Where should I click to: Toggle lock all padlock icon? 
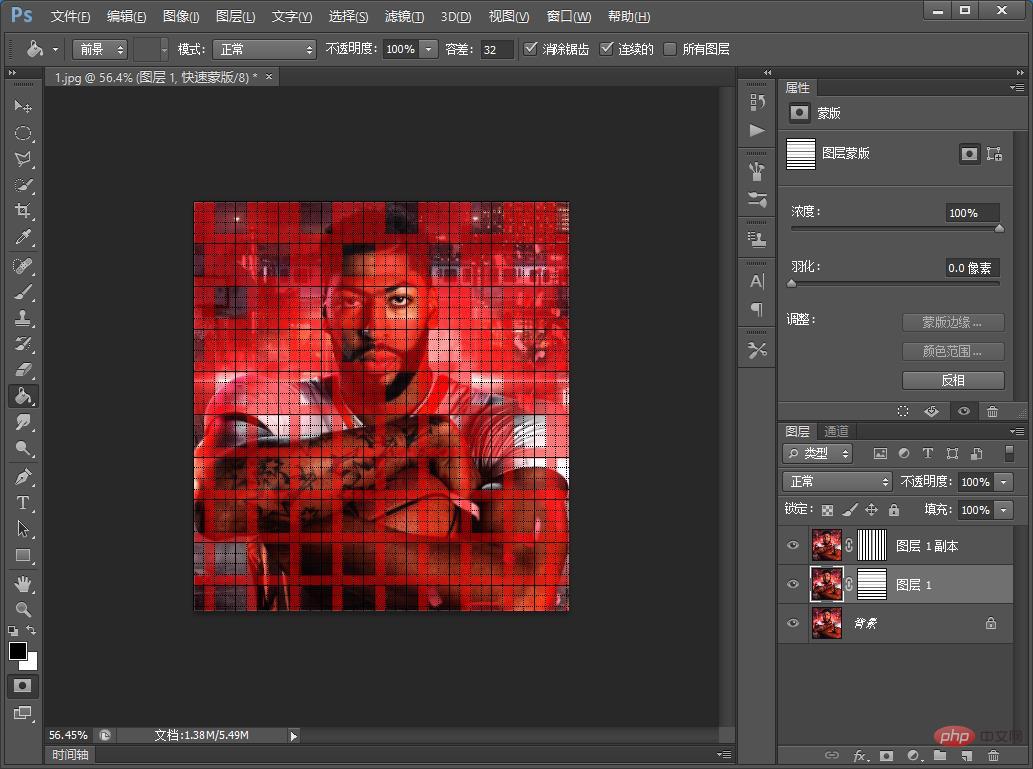coord(894,510)
